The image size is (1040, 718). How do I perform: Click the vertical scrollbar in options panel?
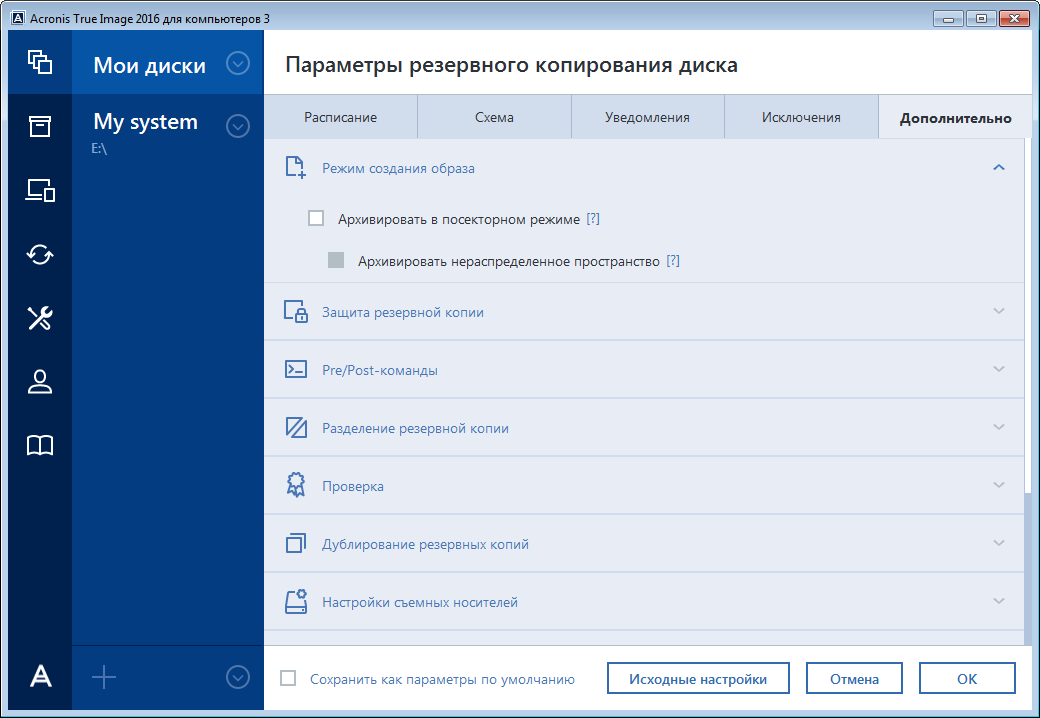pos(1027,568)
